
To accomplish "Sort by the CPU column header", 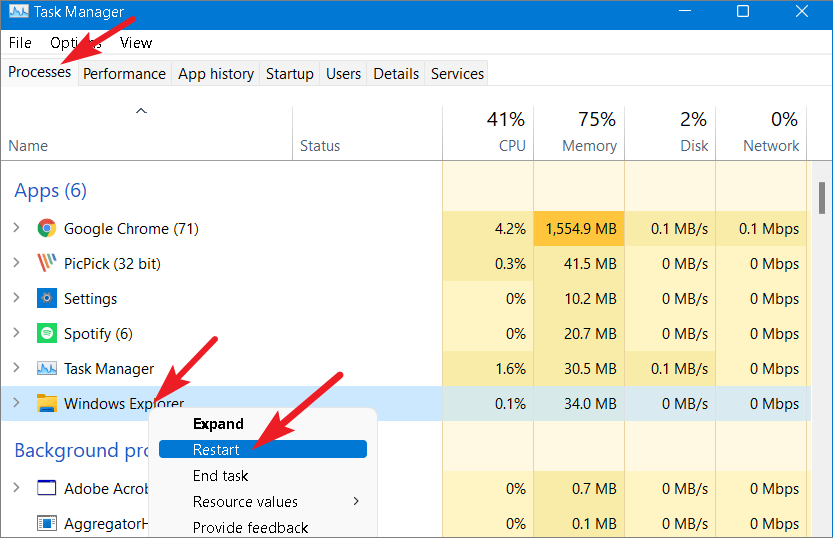I will (x=488, y=133).
